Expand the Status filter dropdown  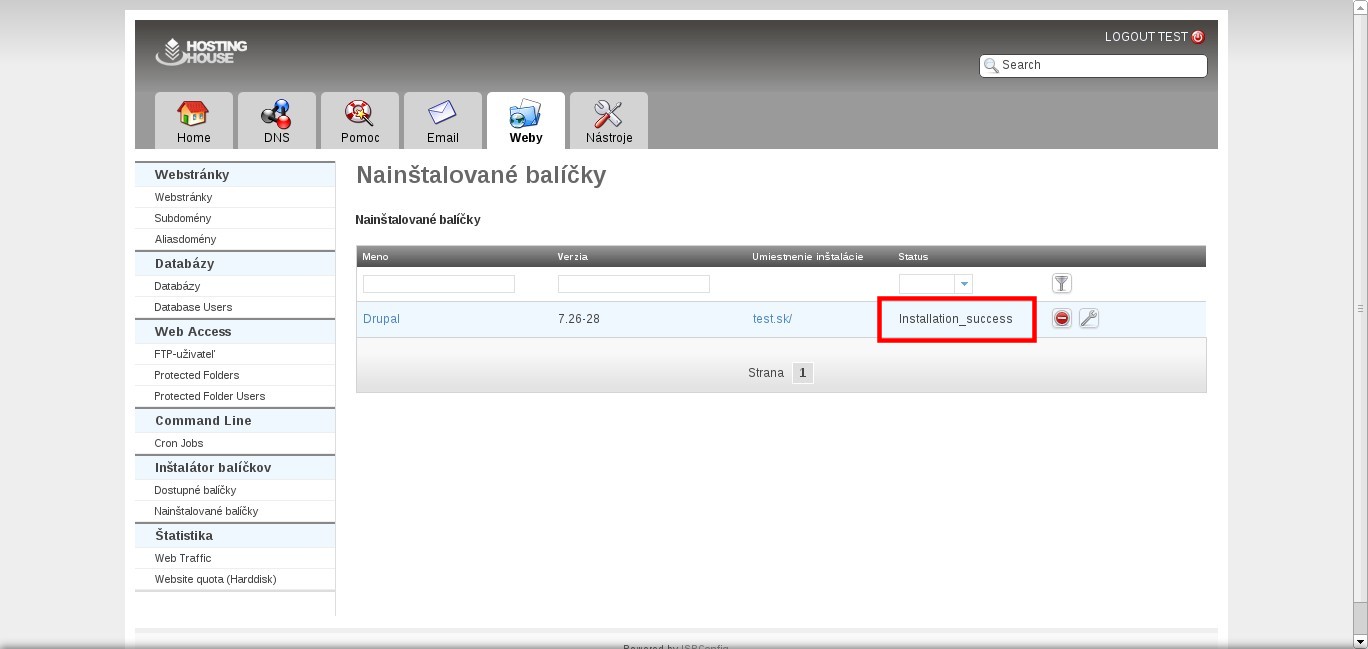point(964,284)
